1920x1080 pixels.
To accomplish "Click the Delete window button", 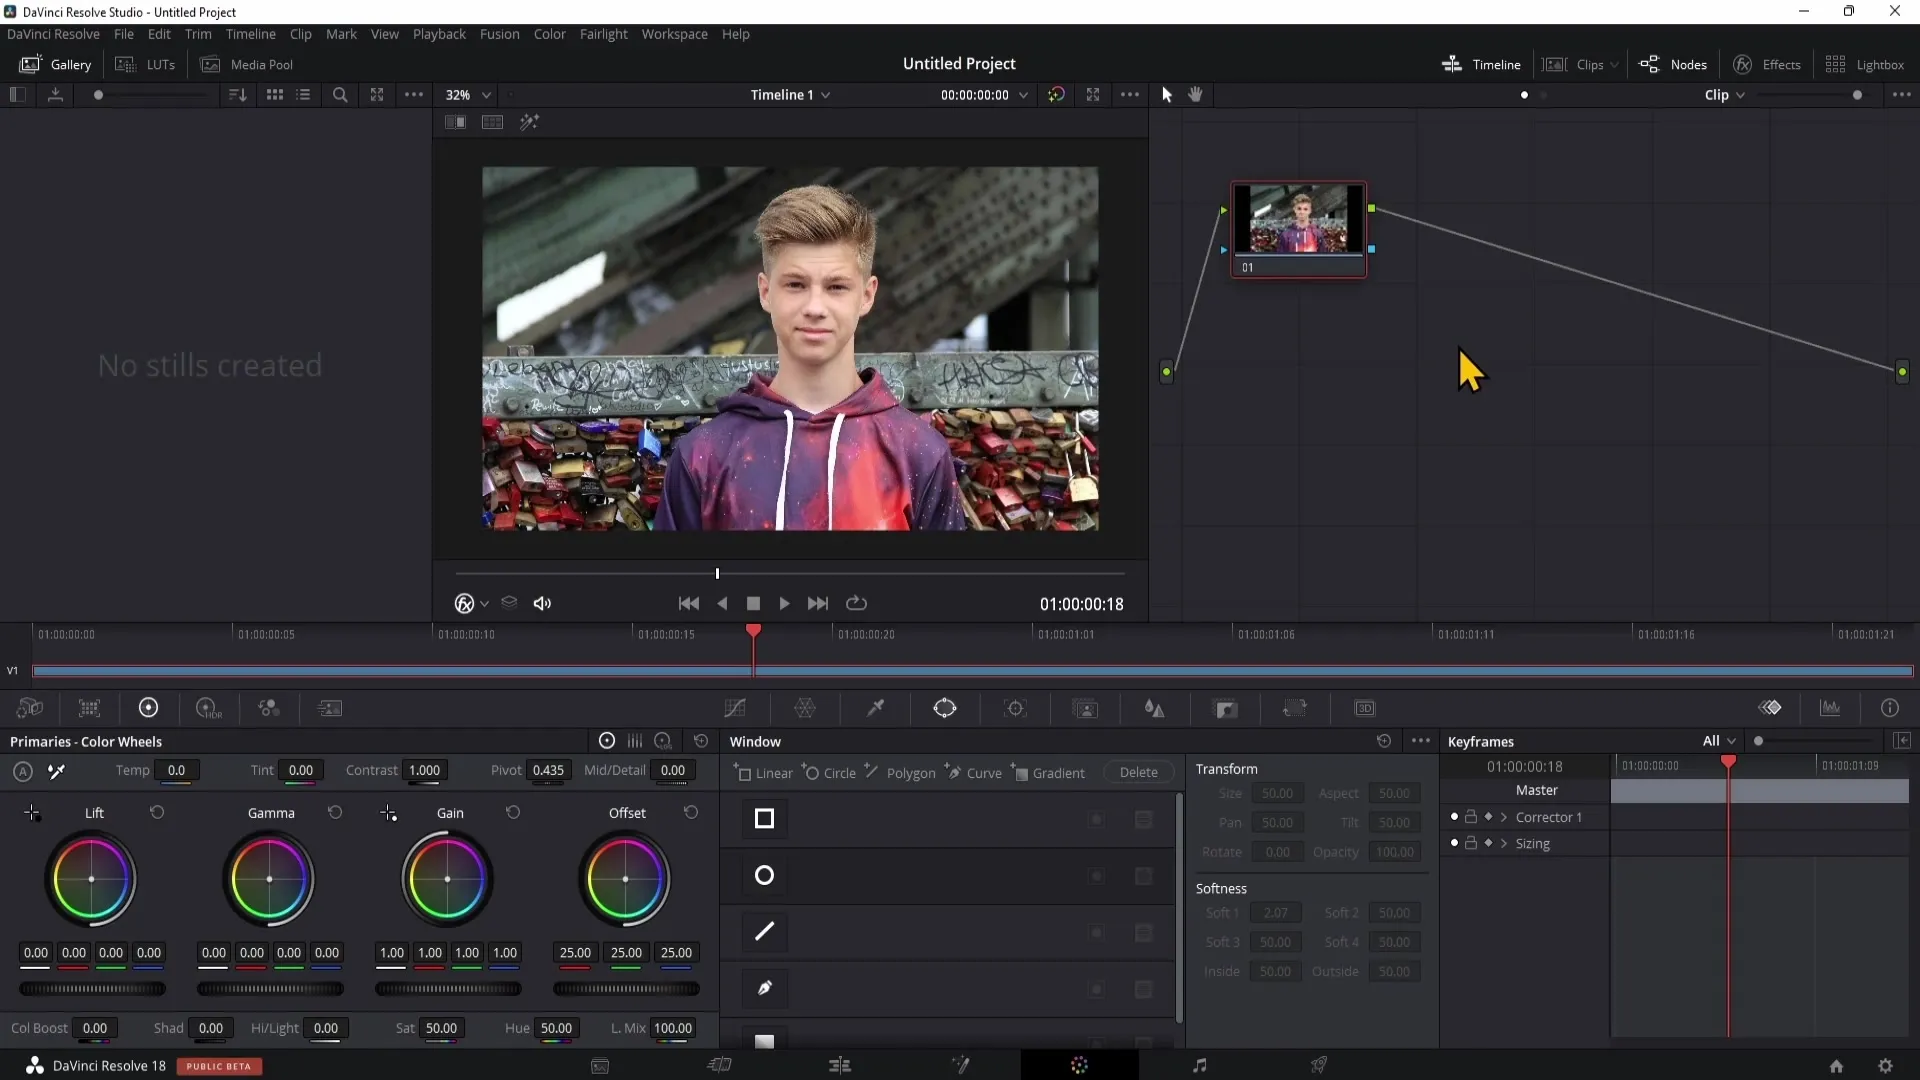I will (1138, 772).
